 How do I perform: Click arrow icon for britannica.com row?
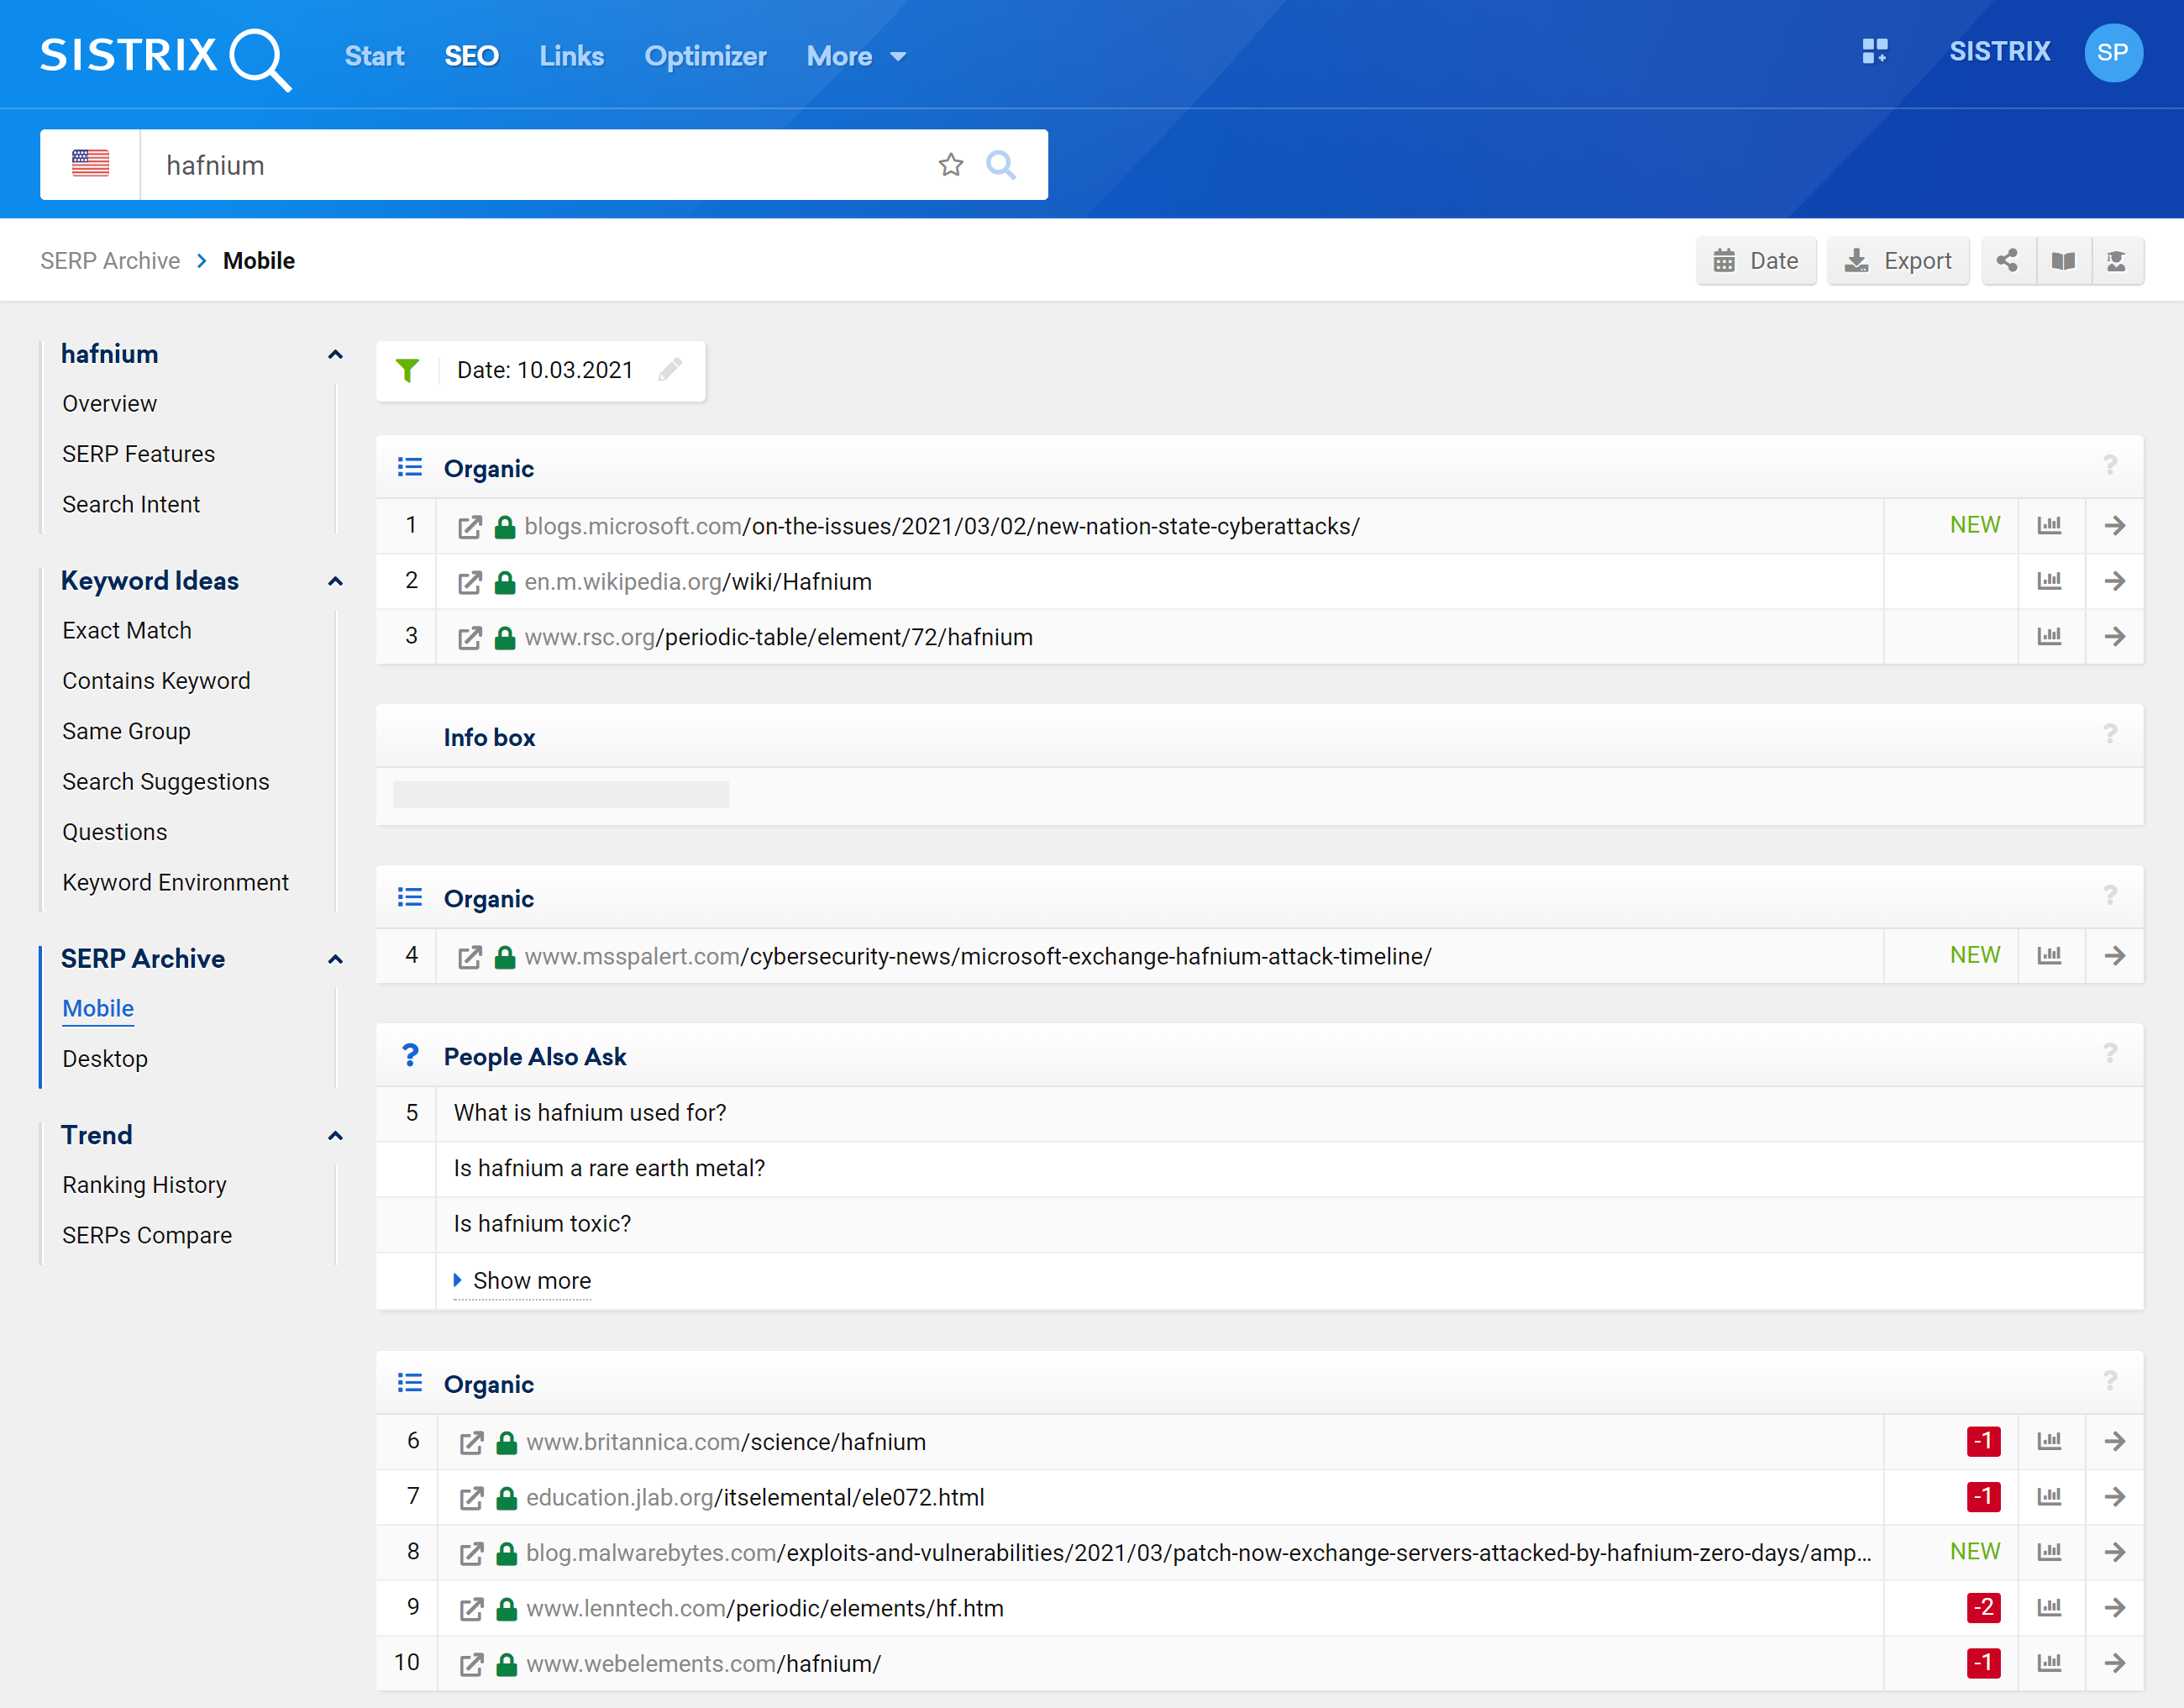tap(2115, 1441)
